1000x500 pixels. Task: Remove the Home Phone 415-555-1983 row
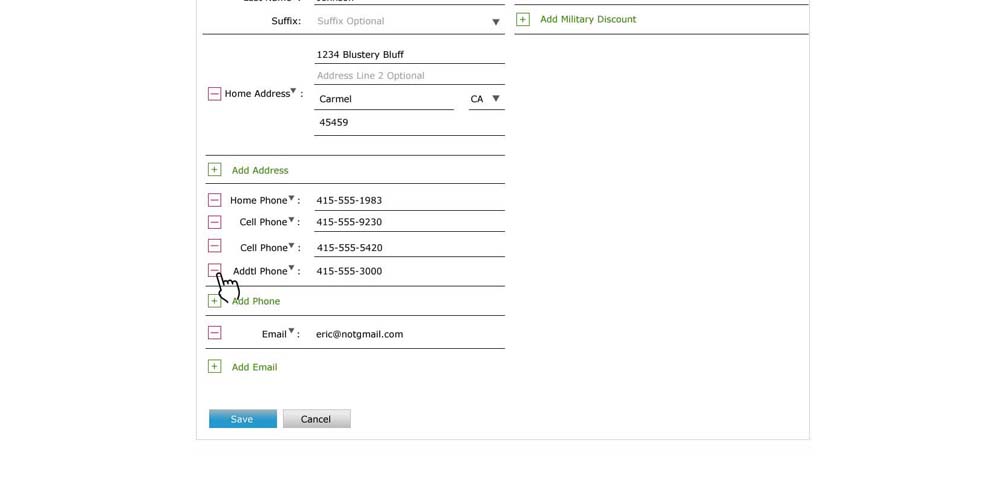(214, 200)
